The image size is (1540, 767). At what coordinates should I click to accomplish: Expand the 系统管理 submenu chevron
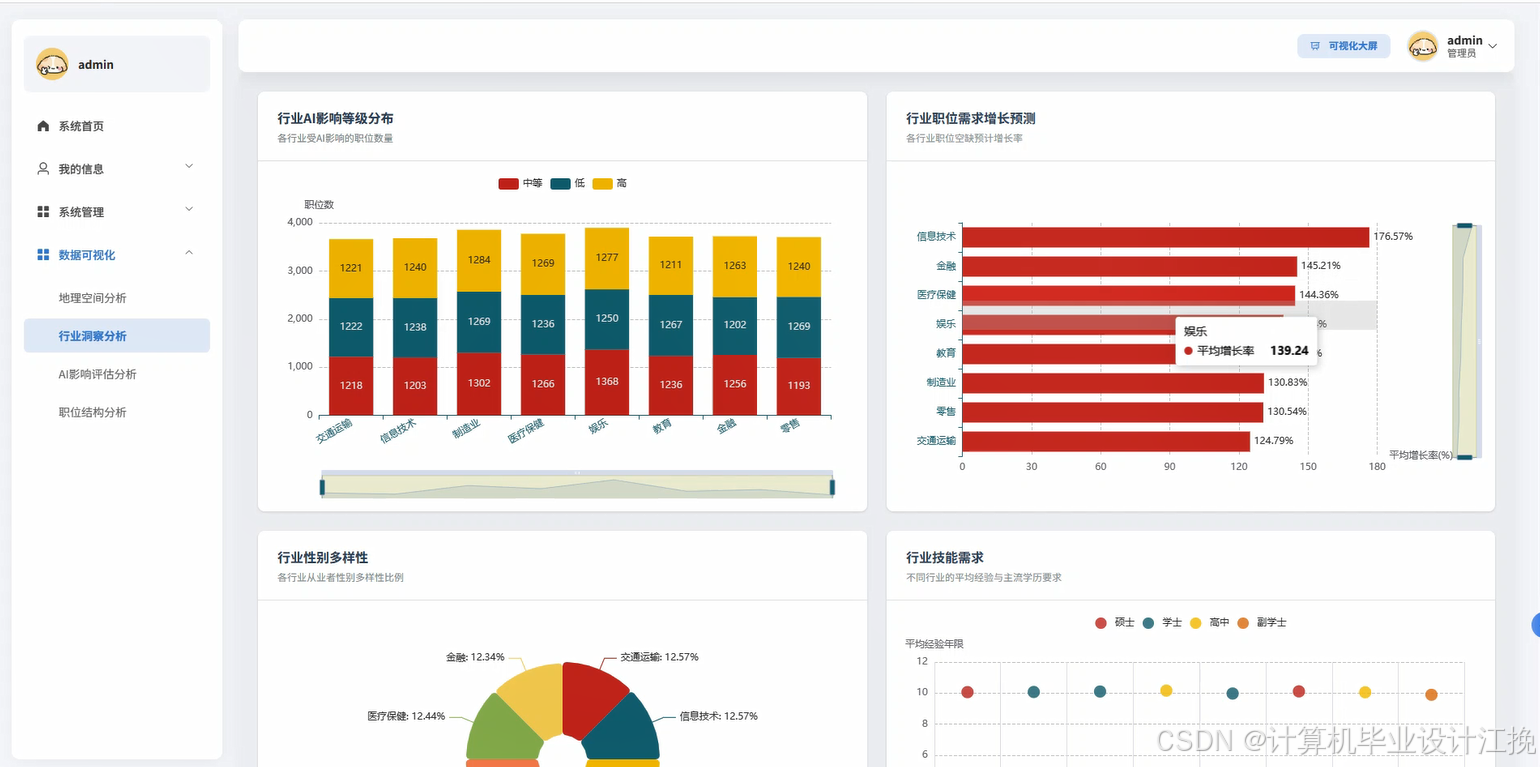point(189,209)
